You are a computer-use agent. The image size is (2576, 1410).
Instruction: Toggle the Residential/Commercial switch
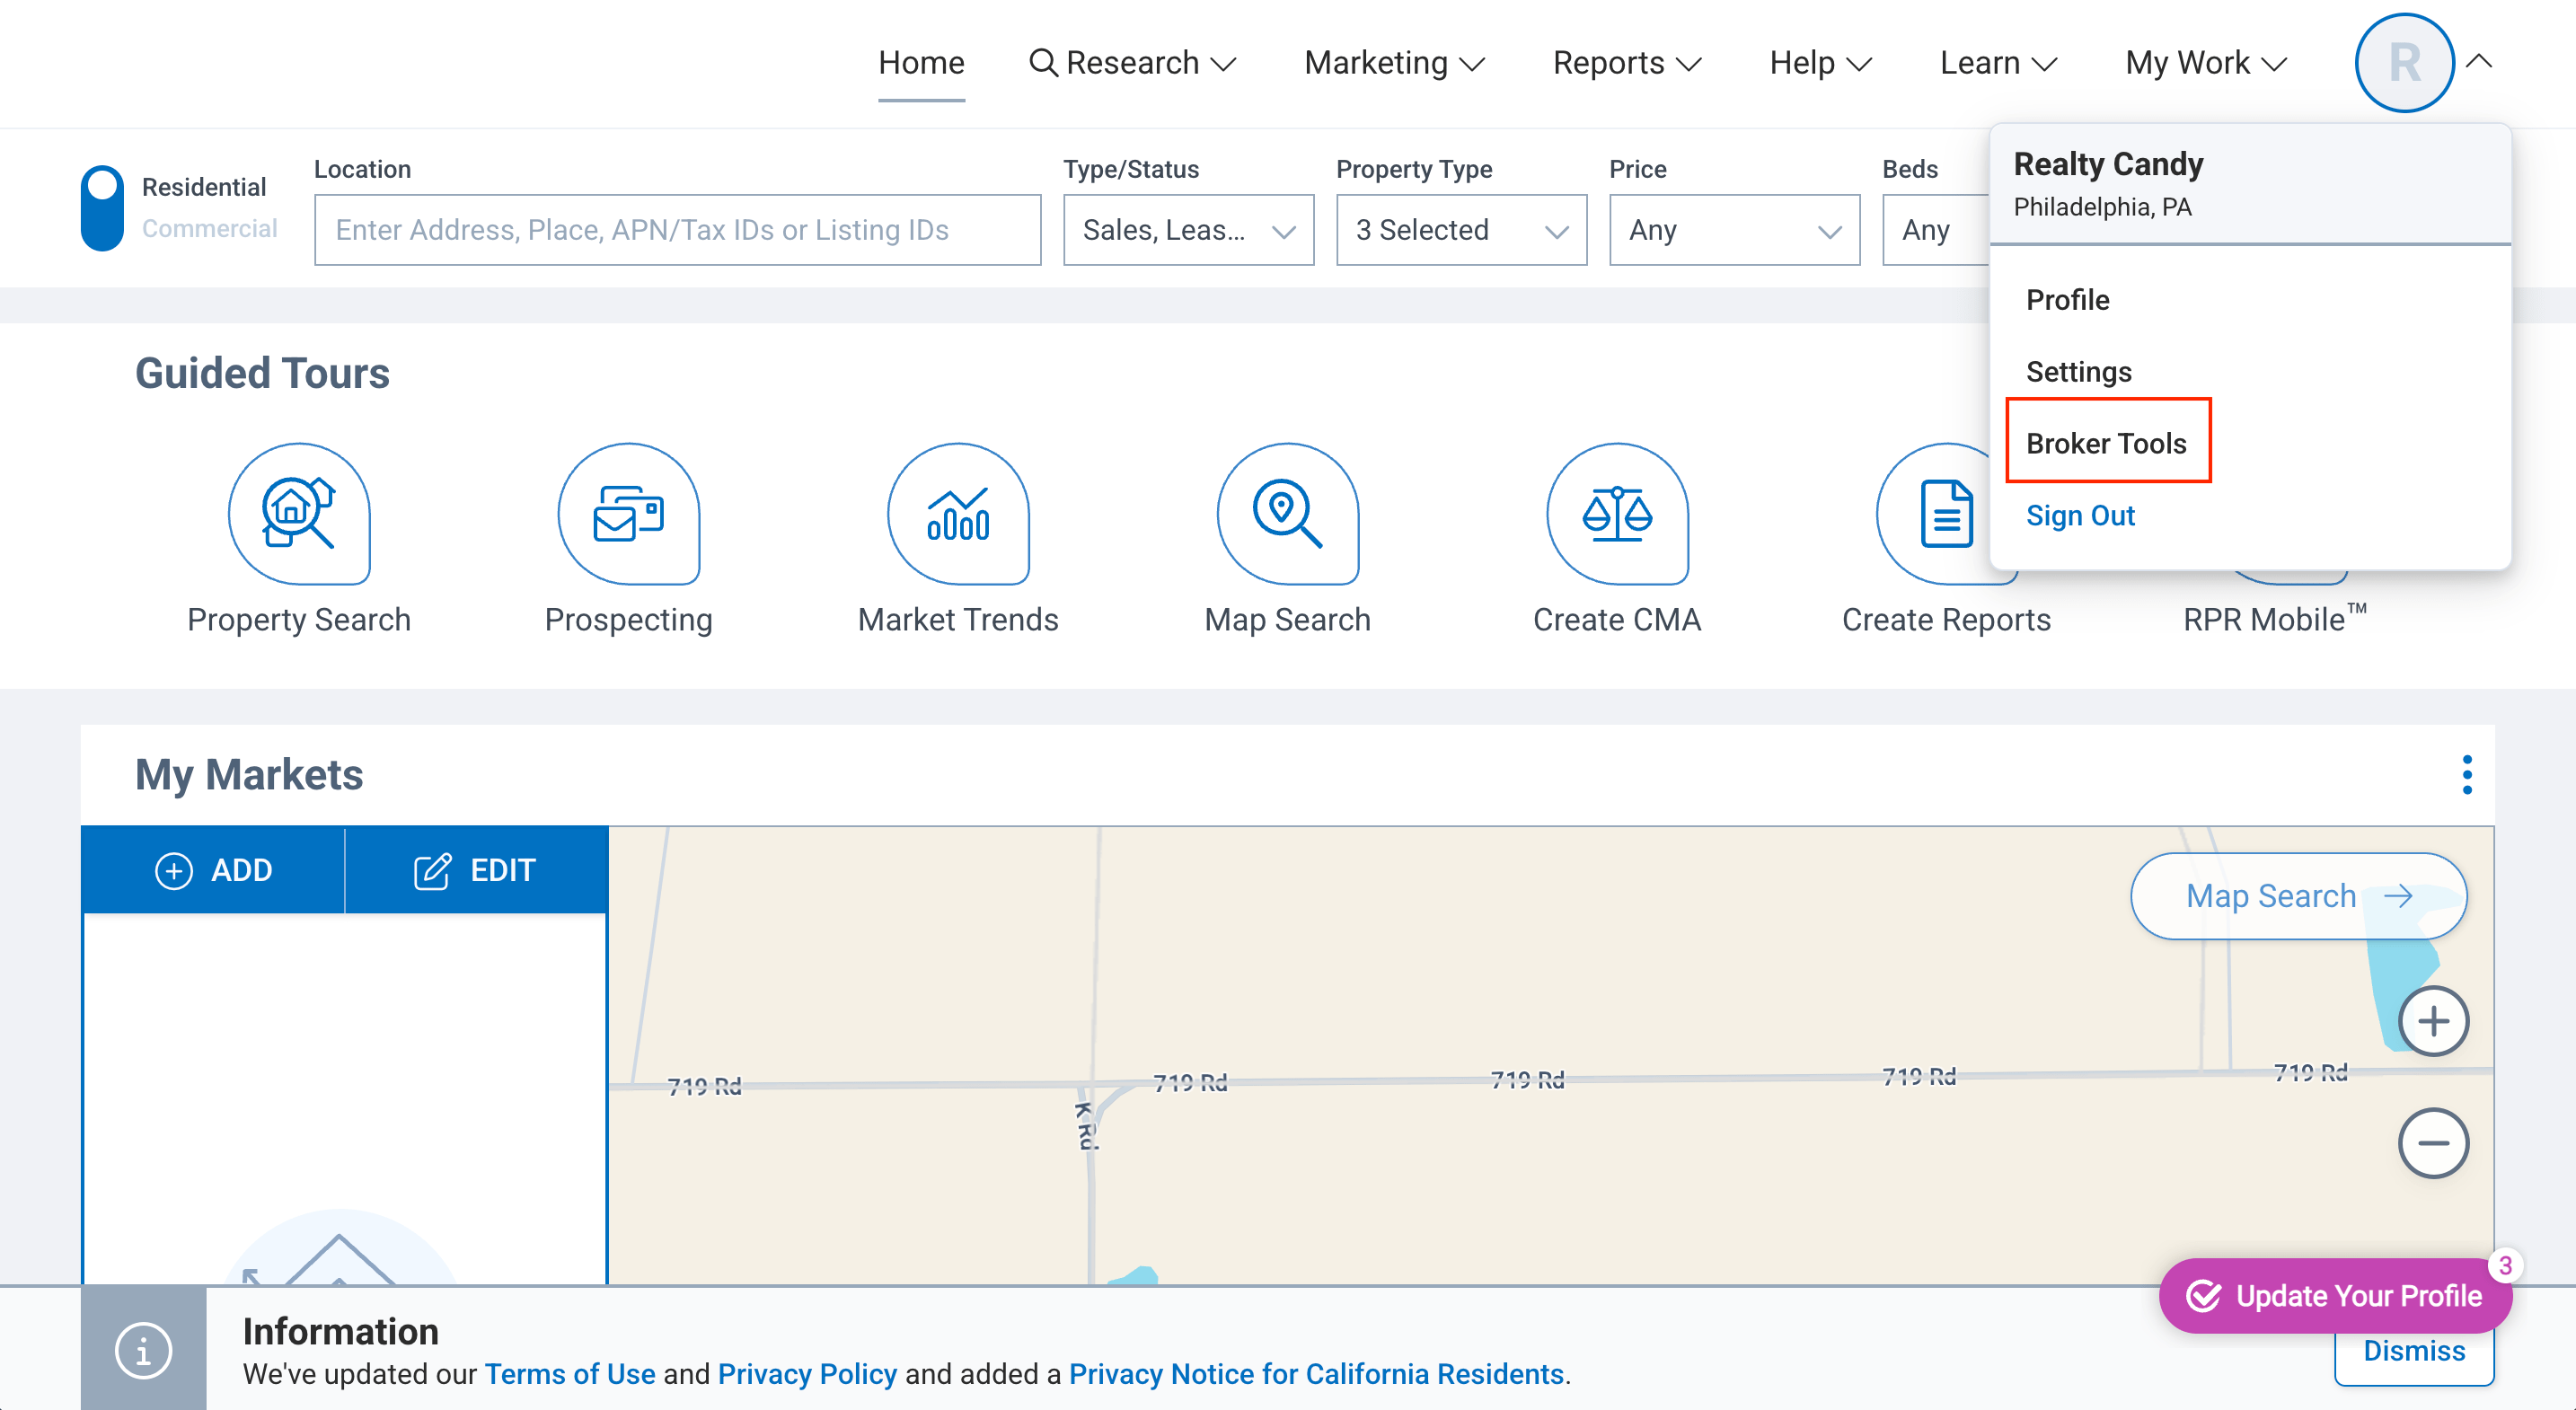pos(102,208)
